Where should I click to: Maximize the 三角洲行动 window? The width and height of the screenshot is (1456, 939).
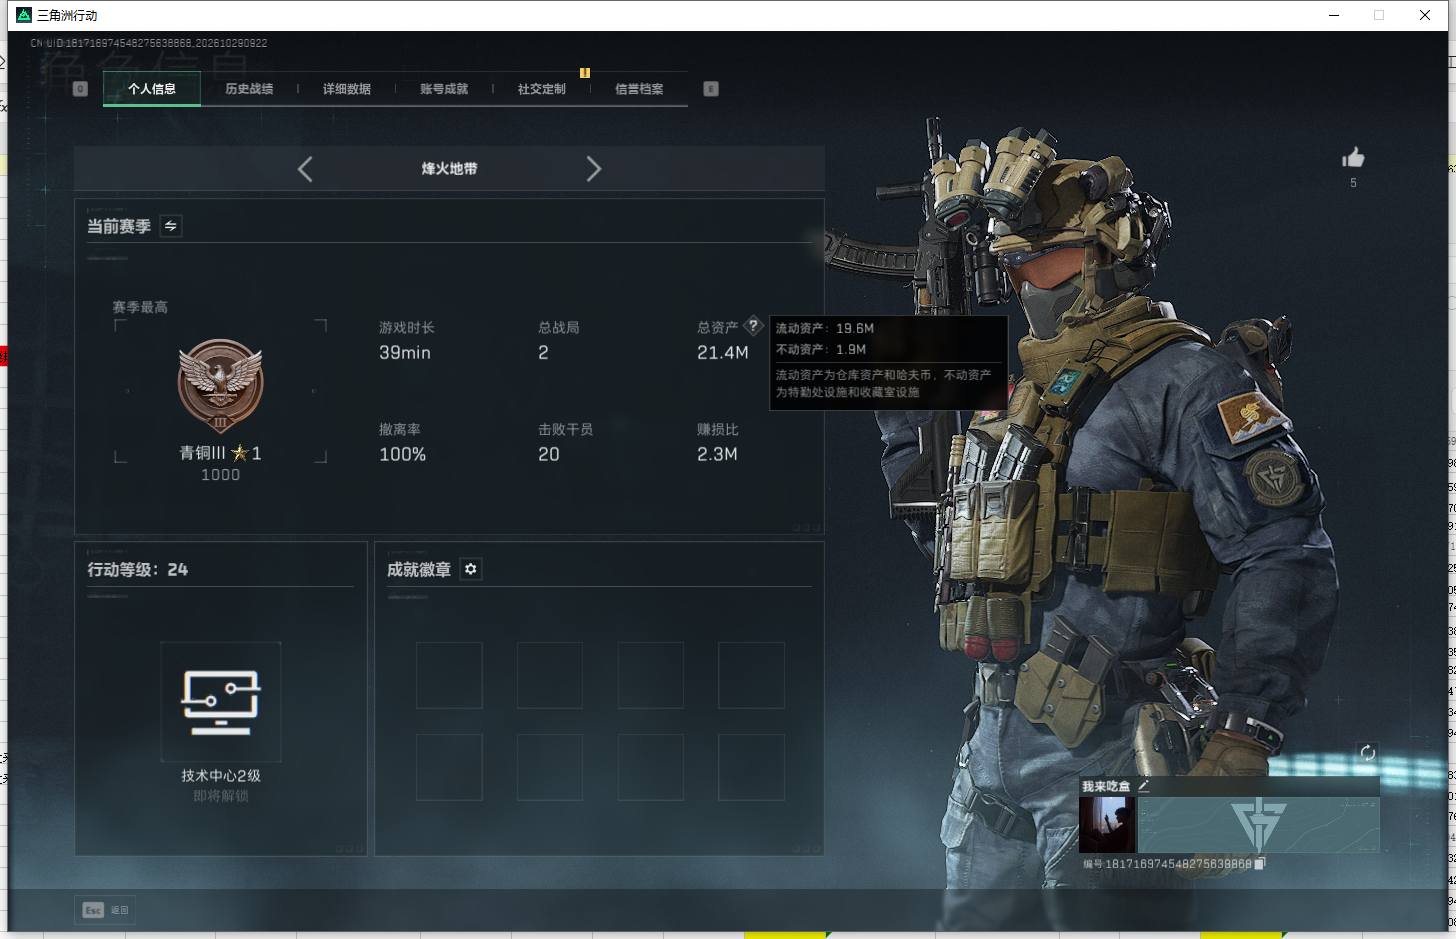(1379, 15)
